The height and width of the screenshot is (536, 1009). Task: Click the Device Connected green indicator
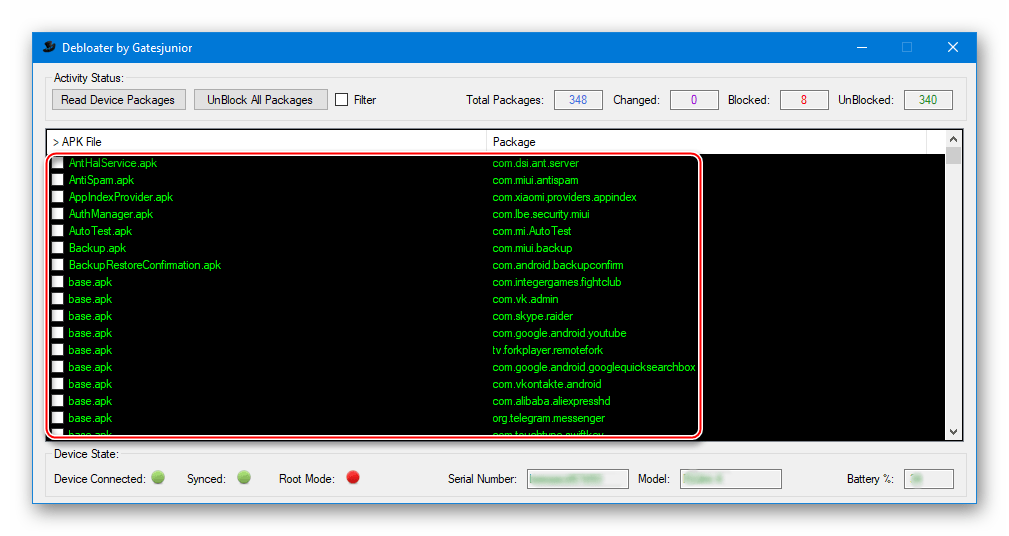point(158,477)
